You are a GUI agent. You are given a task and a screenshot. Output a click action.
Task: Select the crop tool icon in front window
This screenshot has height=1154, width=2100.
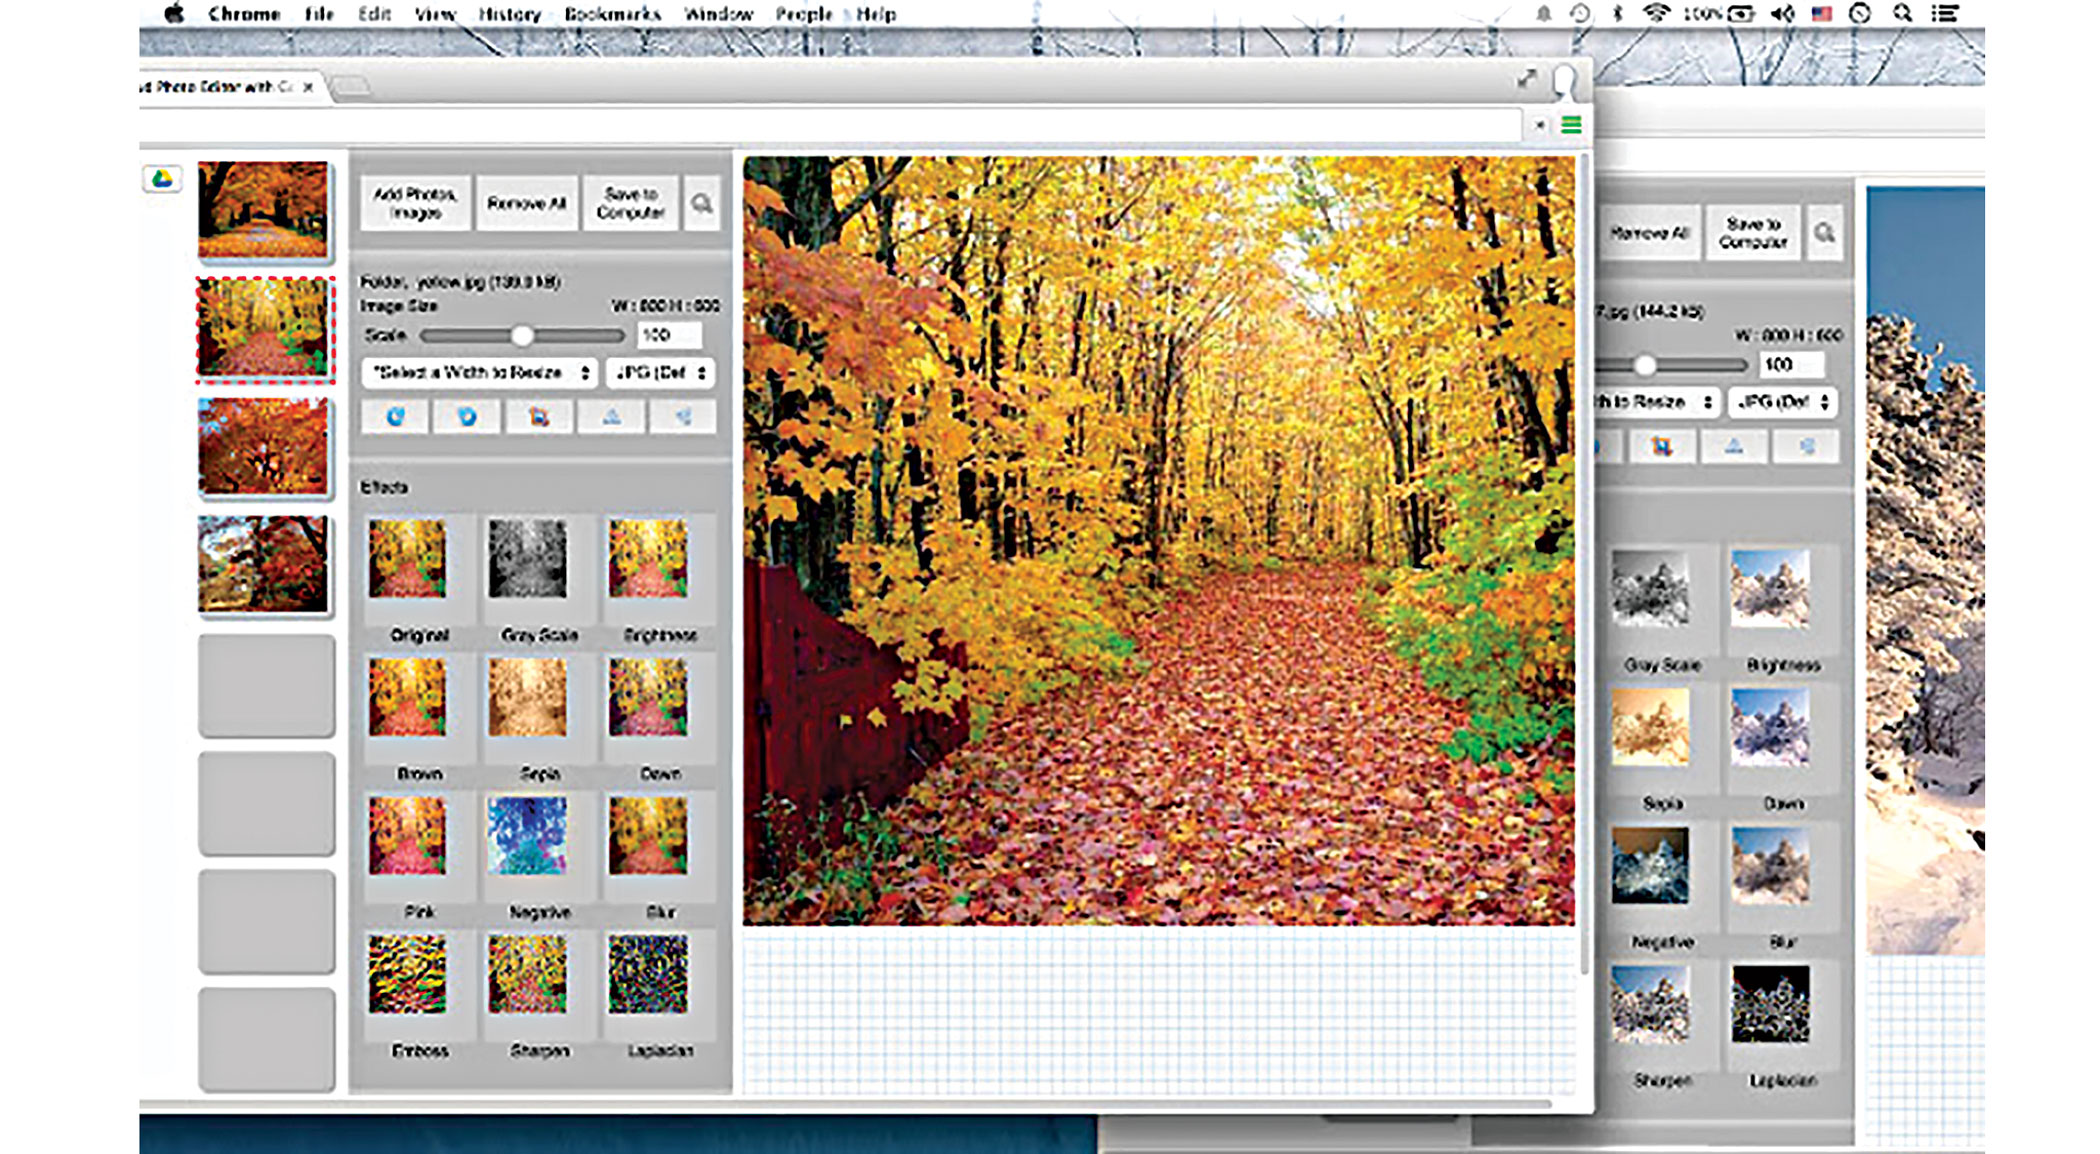(x=539, y=417)
